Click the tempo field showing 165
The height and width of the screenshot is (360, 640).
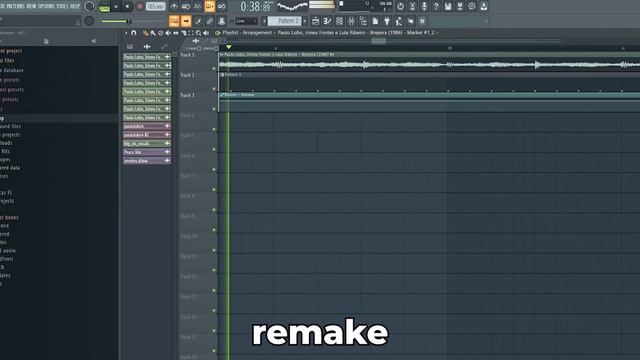tap(156, 7)
